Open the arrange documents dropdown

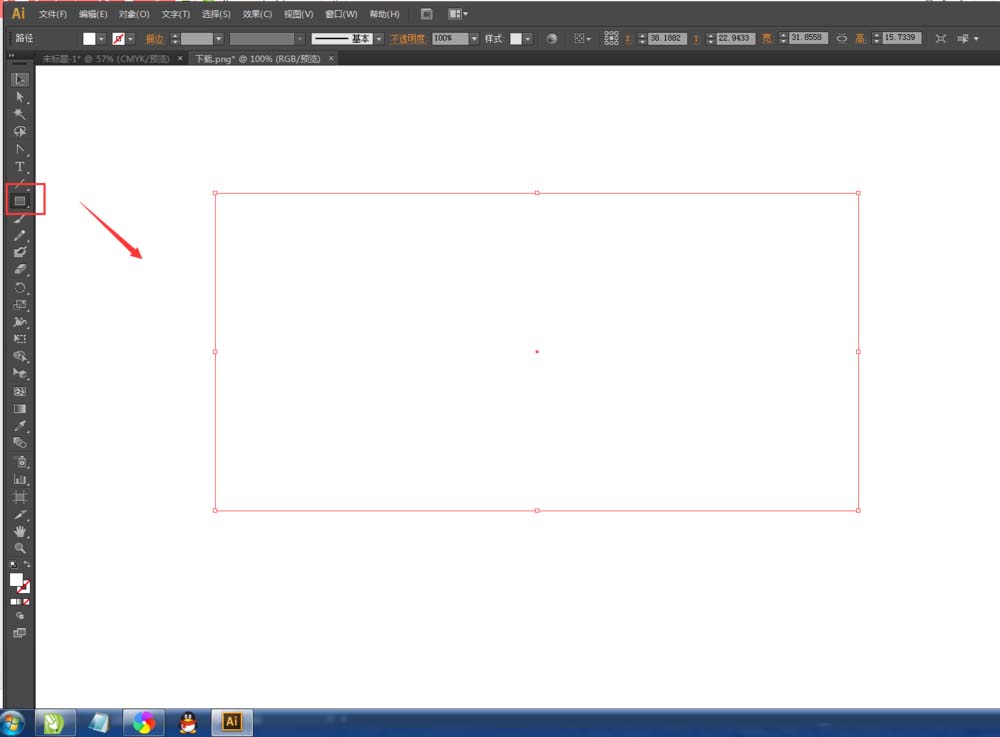tap(458, 13)
